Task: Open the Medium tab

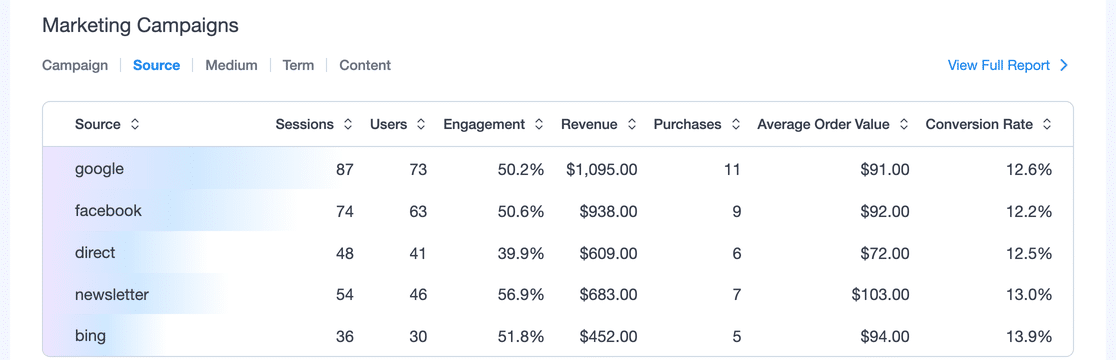Action: 231,65
